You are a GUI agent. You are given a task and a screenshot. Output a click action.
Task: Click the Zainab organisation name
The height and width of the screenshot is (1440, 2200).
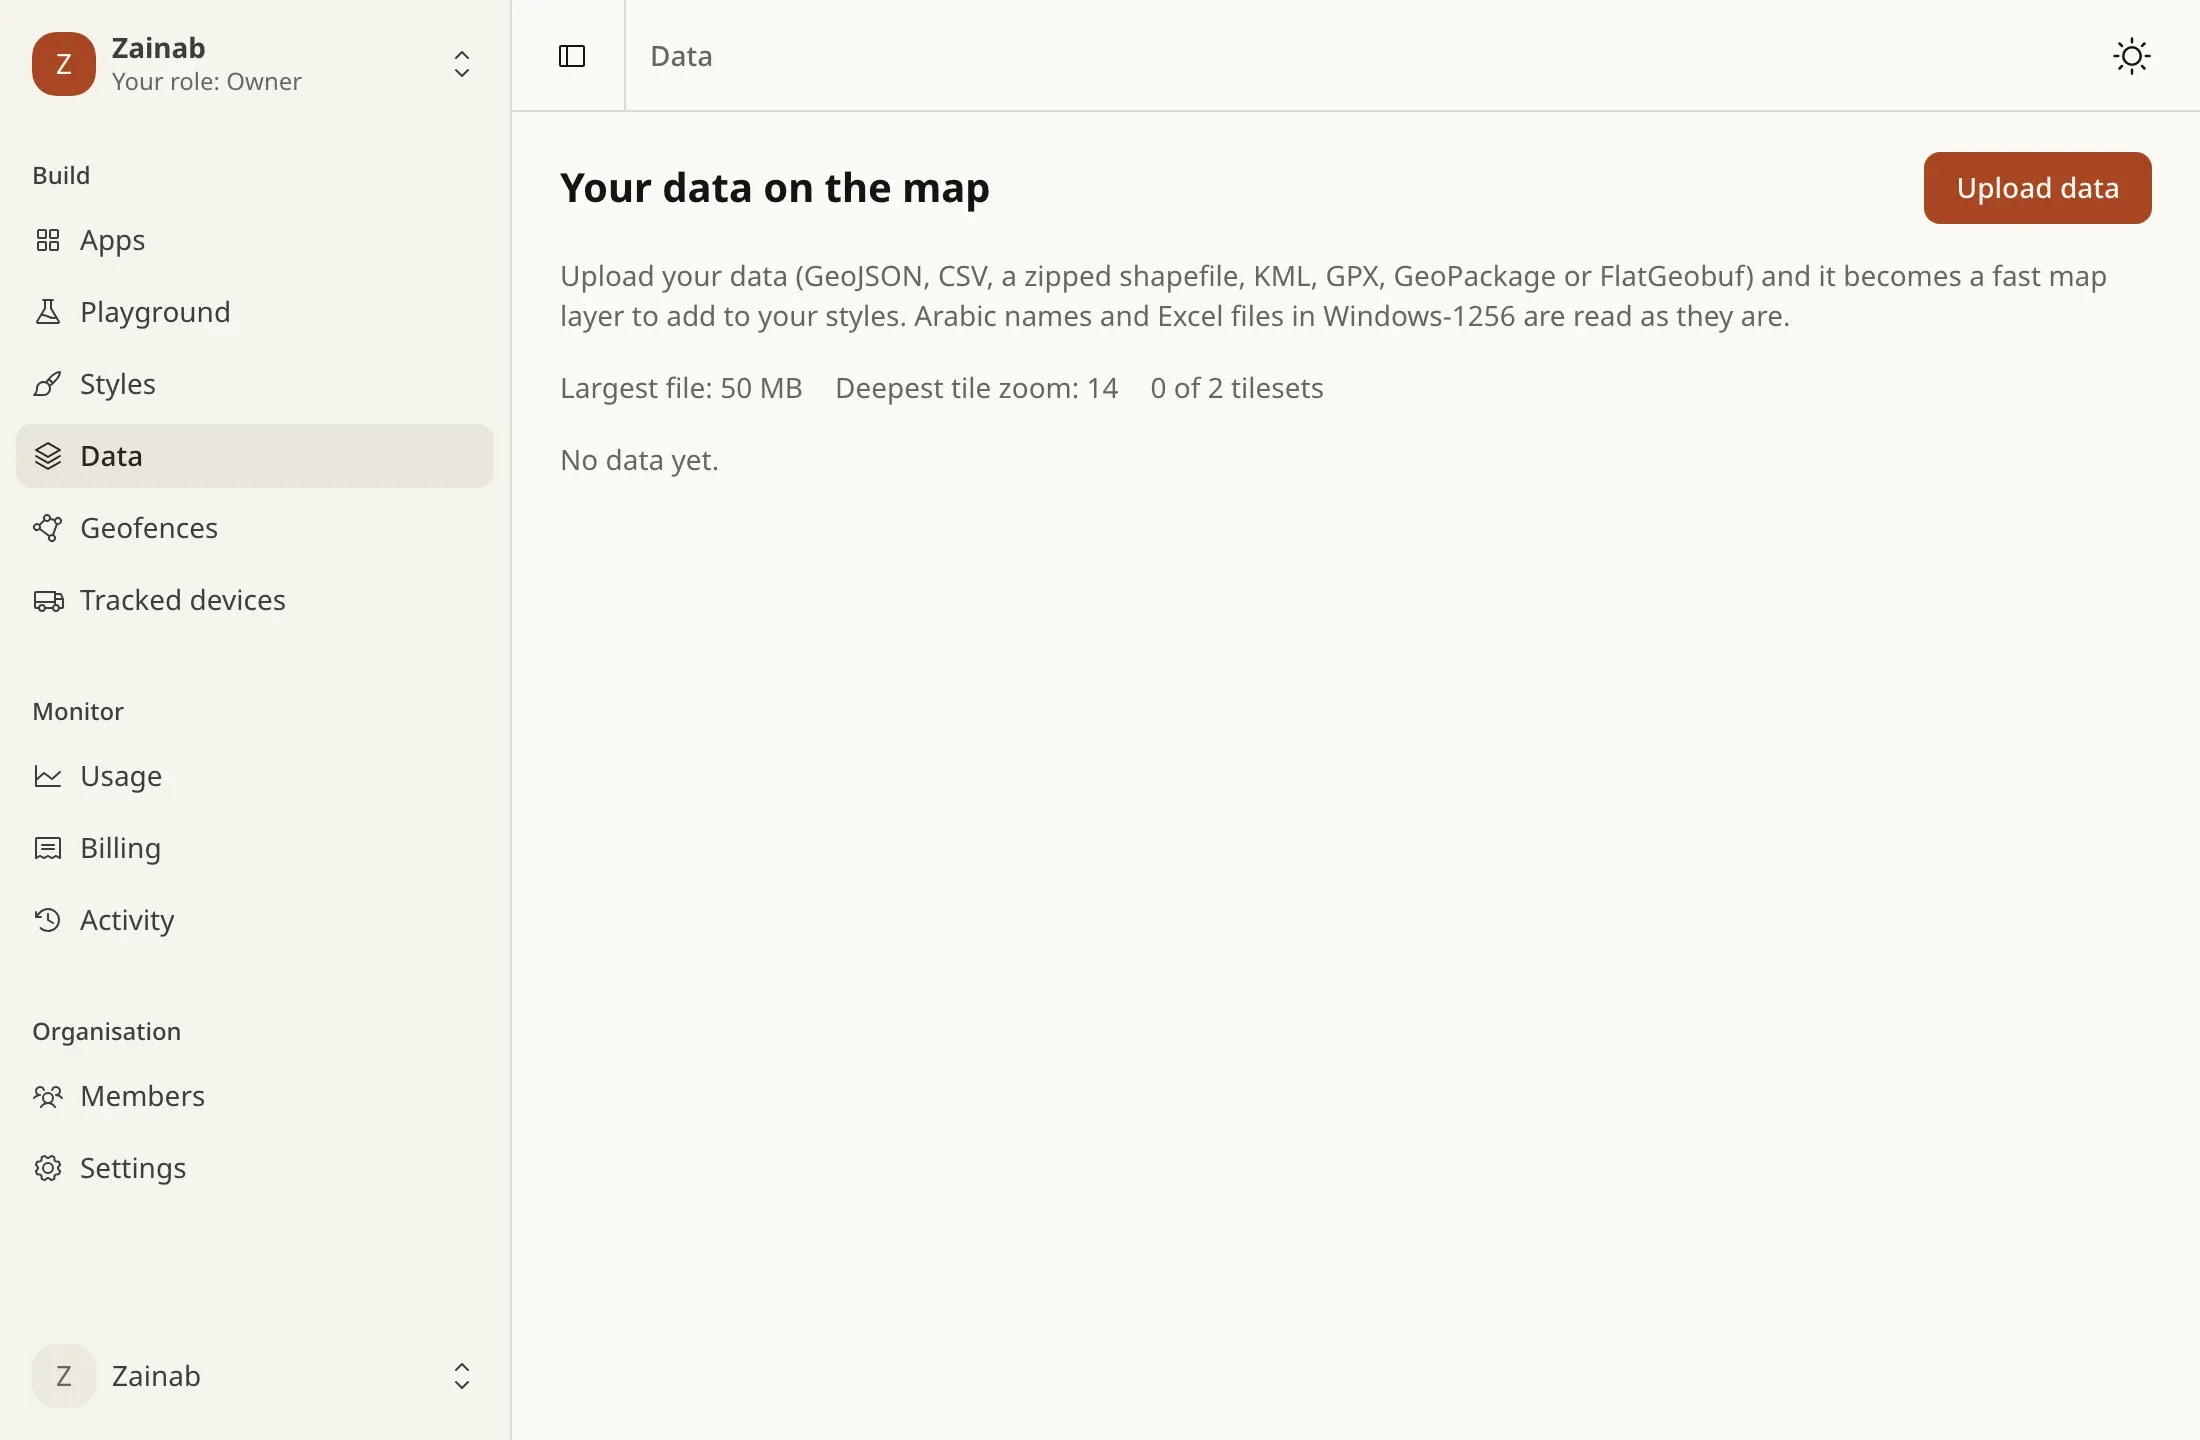coord(158,48)
